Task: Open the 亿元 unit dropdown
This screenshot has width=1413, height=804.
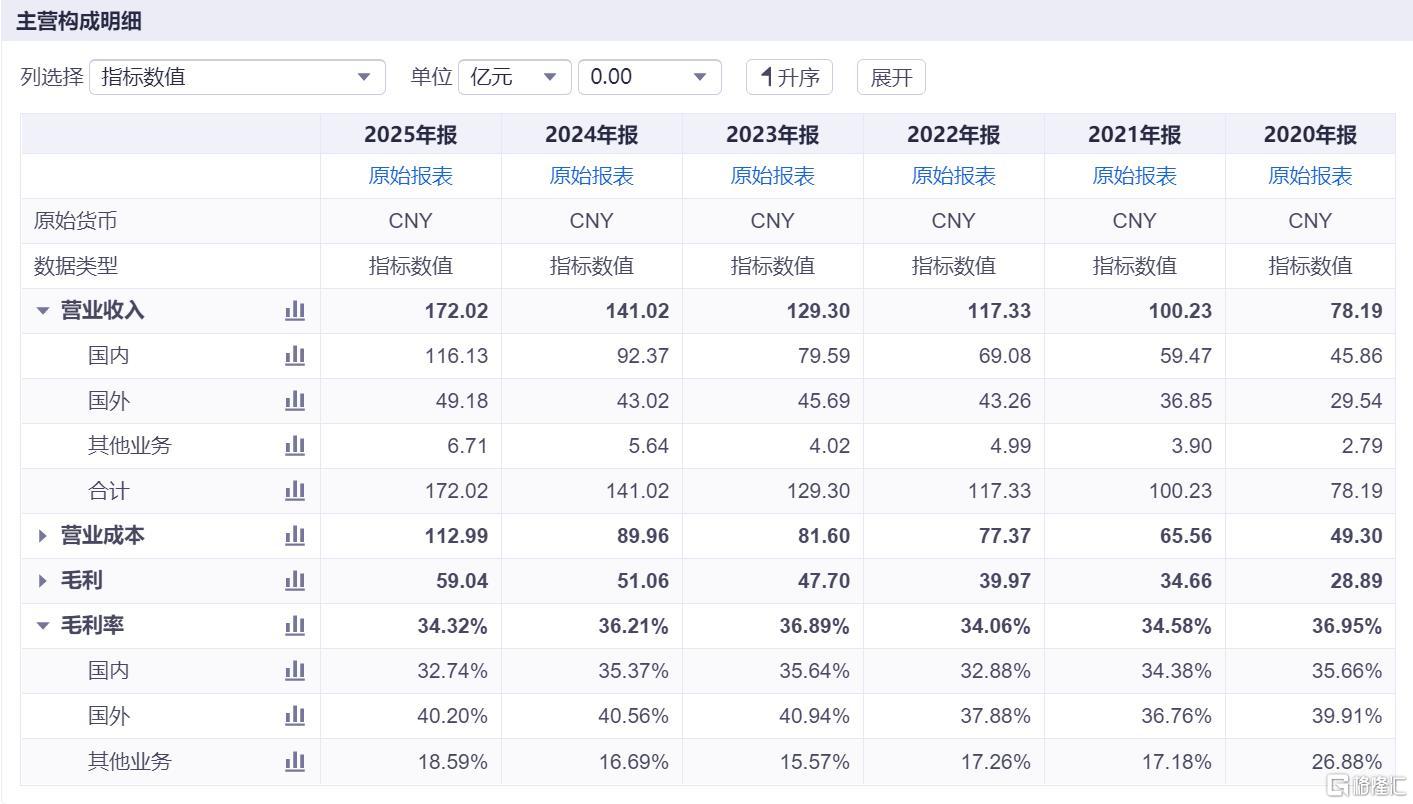Action: pyautogui.click(x=515, y=77)
